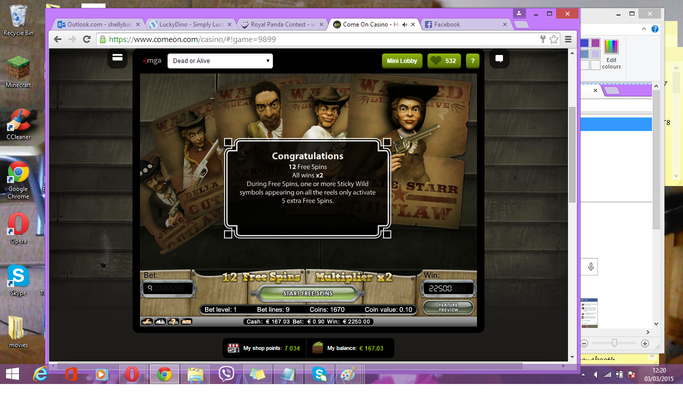683x400 pixels.
Task: Open Paint help question icon
Action: coord(655,29)
